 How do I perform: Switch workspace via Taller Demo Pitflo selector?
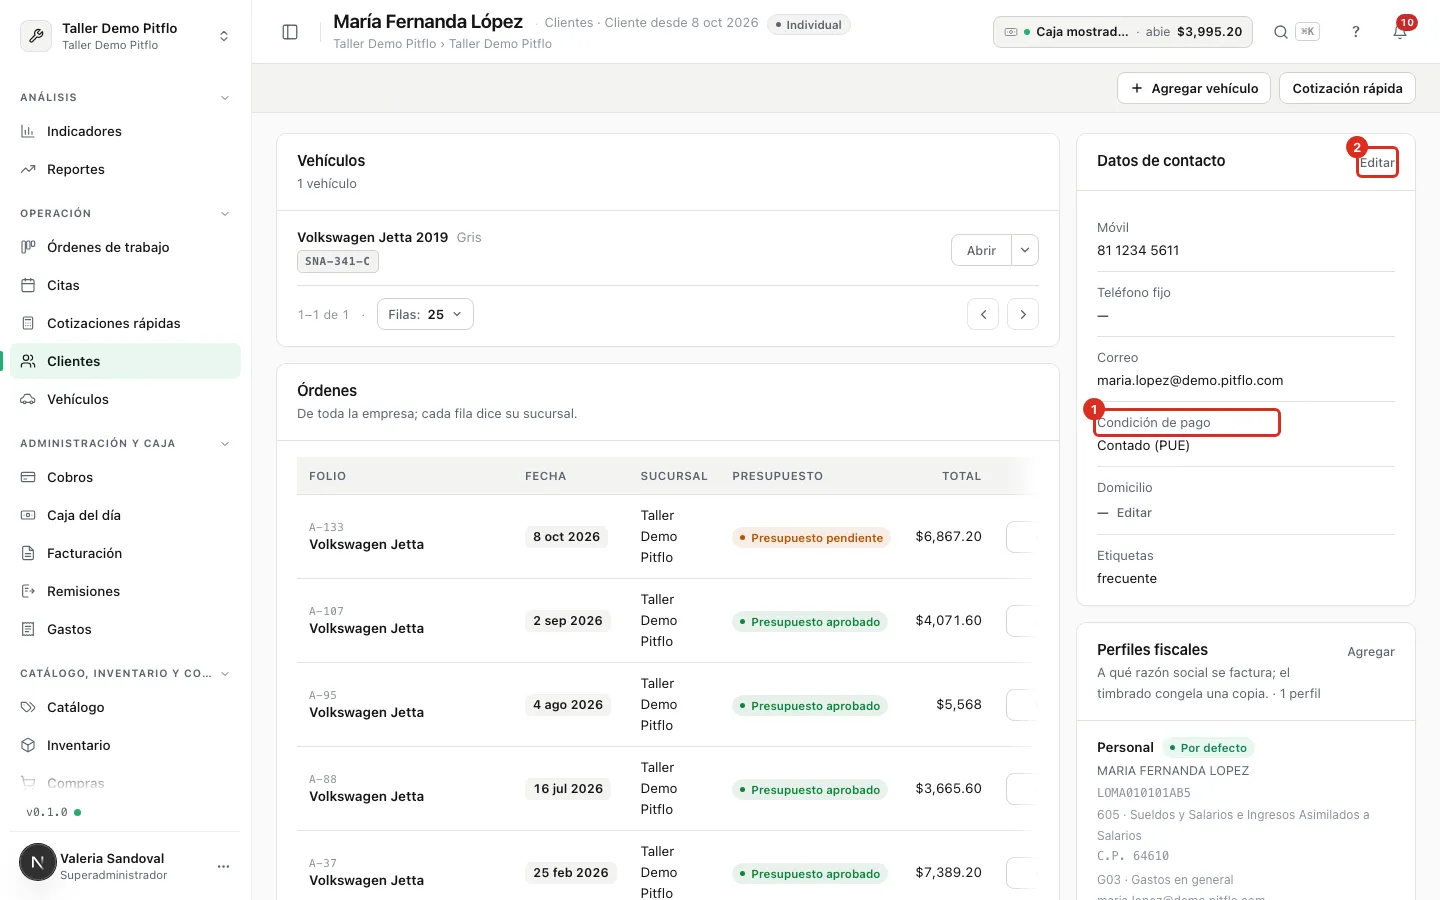(126, 36)
